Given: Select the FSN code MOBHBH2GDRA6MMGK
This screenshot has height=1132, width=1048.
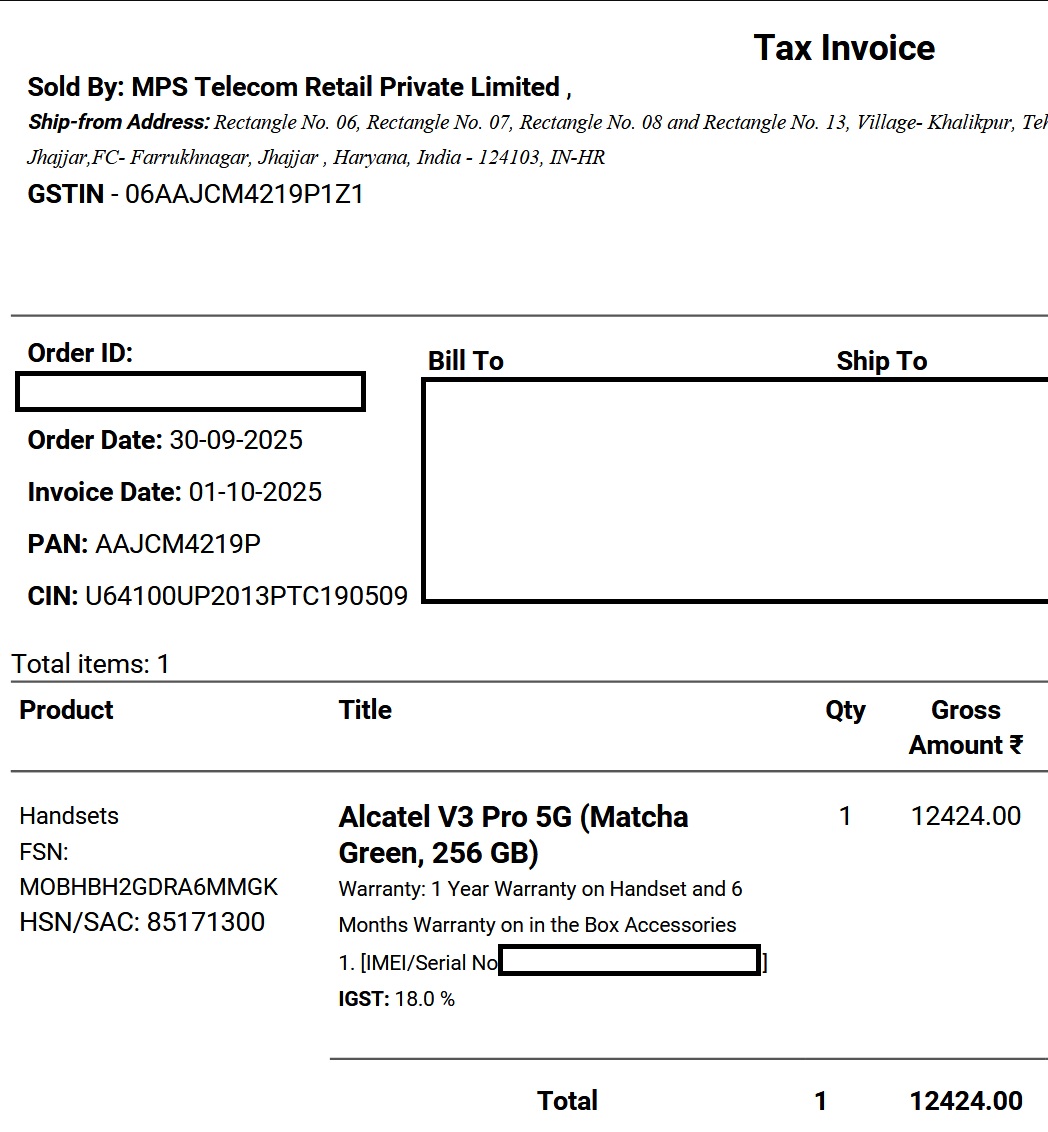Looking at the screenshot, I should coord(149,888).
